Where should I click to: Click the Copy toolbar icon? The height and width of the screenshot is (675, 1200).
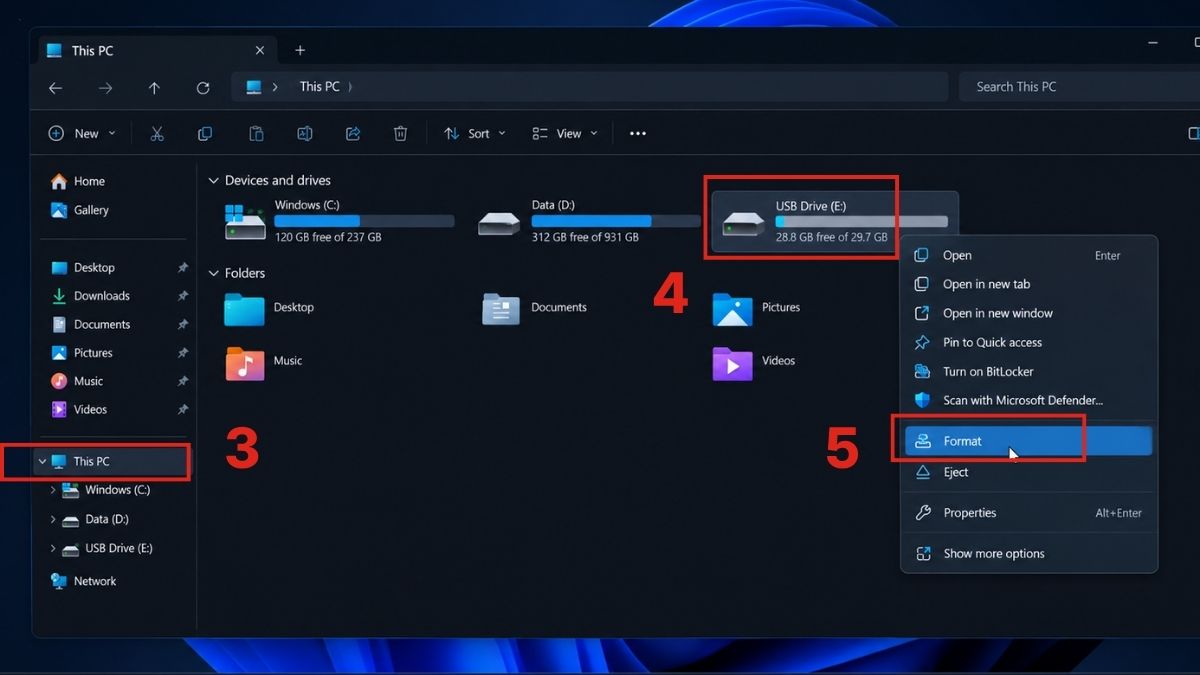[x=205, y=133]
